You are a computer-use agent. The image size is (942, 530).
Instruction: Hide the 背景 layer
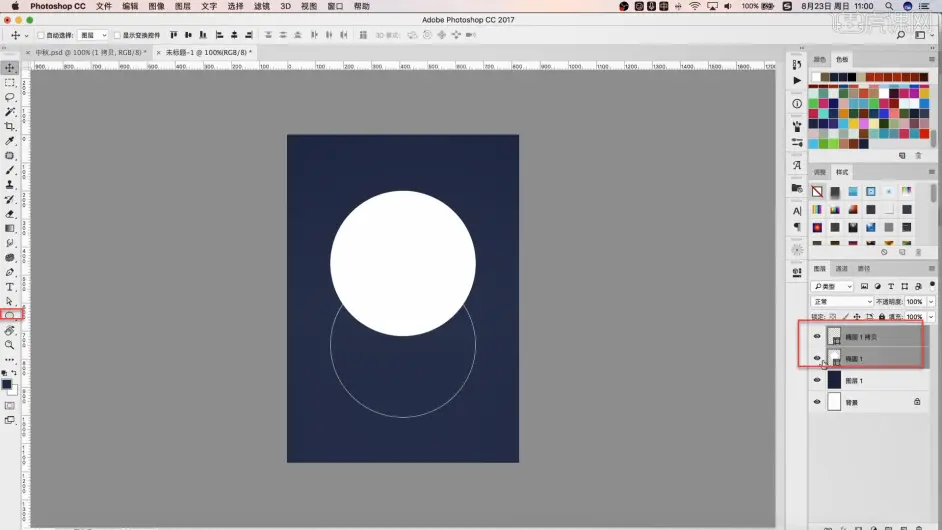tap(817, 402)
